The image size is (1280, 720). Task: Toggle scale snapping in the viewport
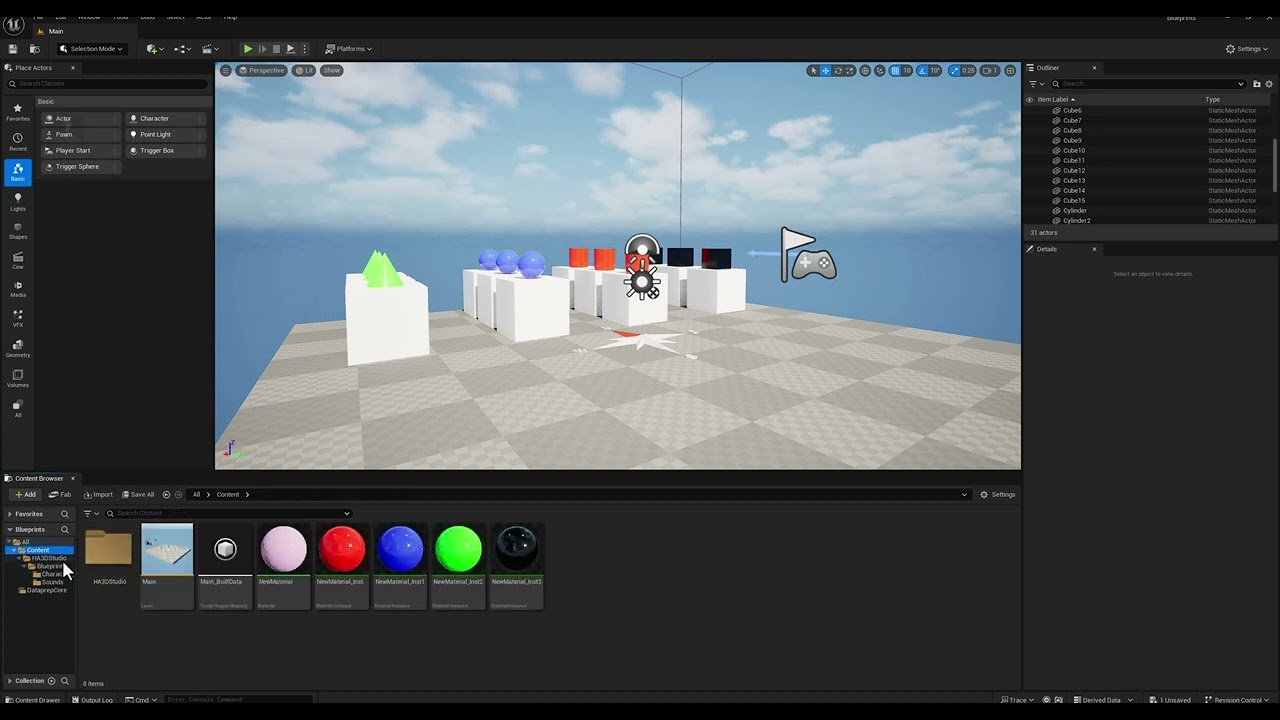click(x=955, y=71)
